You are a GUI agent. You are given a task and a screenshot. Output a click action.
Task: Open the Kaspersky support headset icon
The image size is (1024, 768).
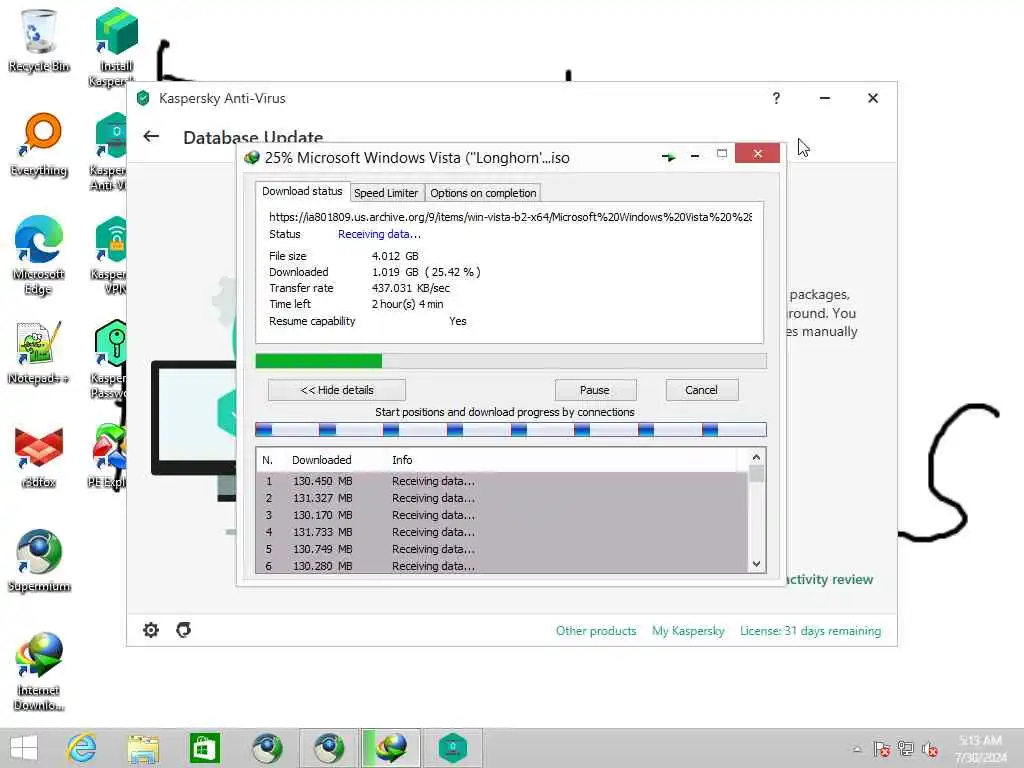[x=184, y=630]
